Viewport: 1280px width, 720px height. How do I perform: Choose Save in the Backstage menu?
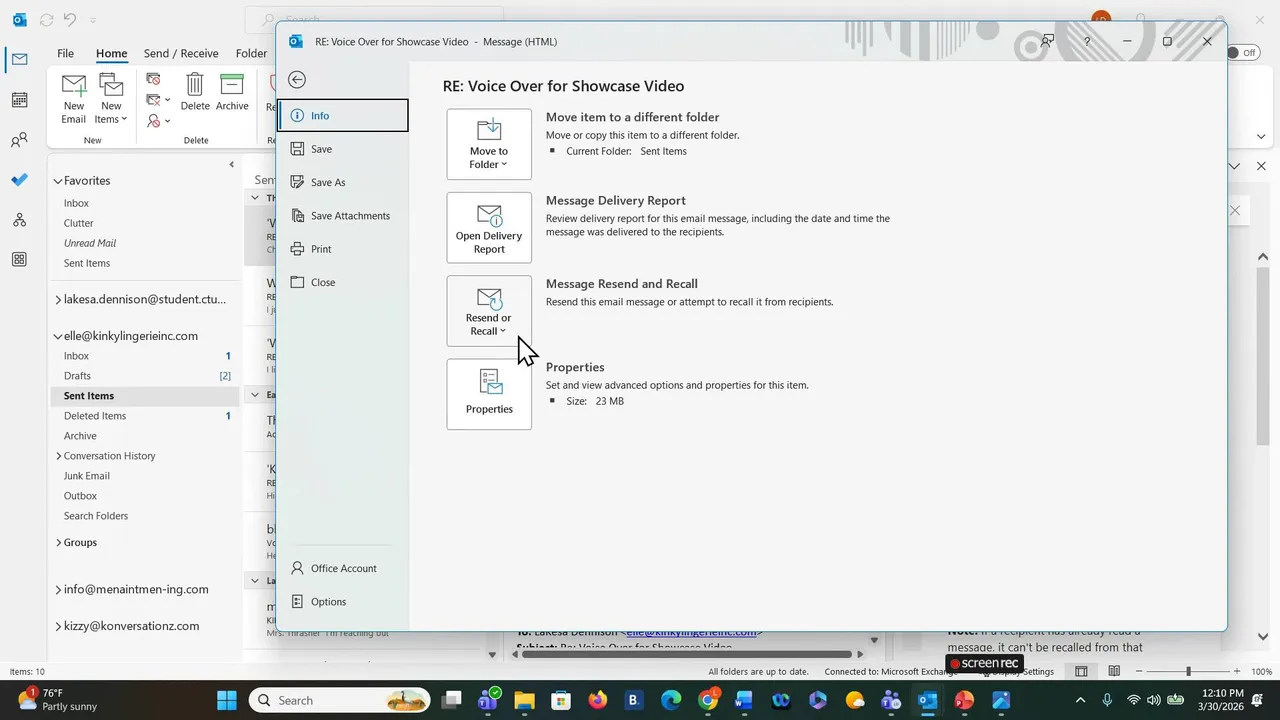click(x=343, y=149)
